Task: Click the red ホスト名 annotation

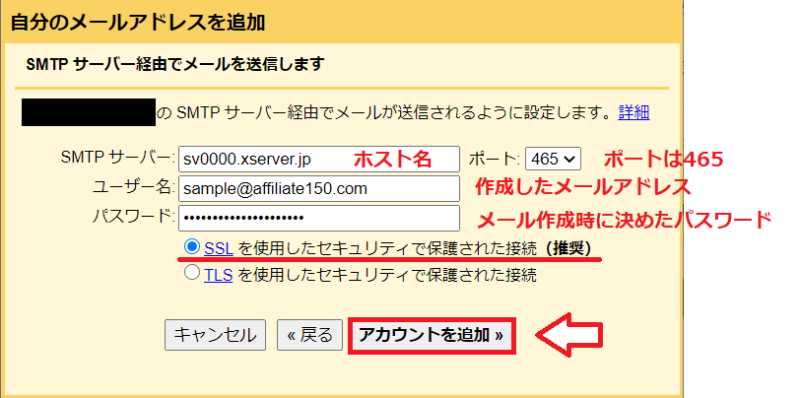Action: click(393, 160)
